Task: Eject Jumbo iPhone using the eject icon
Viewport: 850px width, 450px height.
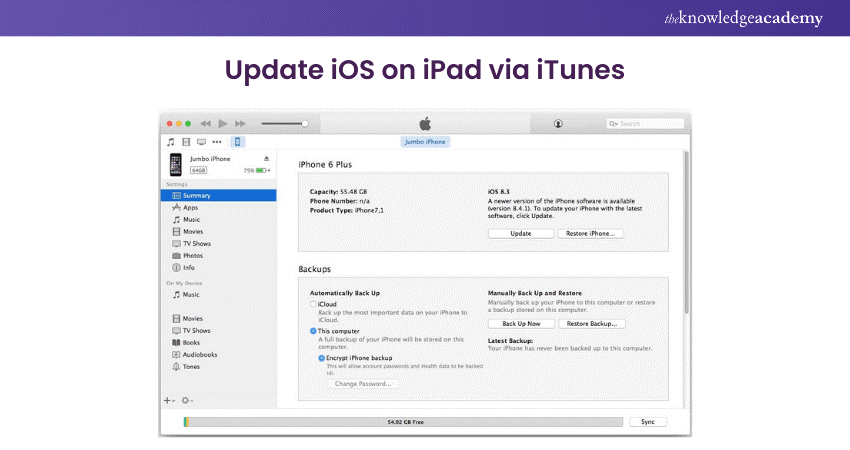Action: 266,159
